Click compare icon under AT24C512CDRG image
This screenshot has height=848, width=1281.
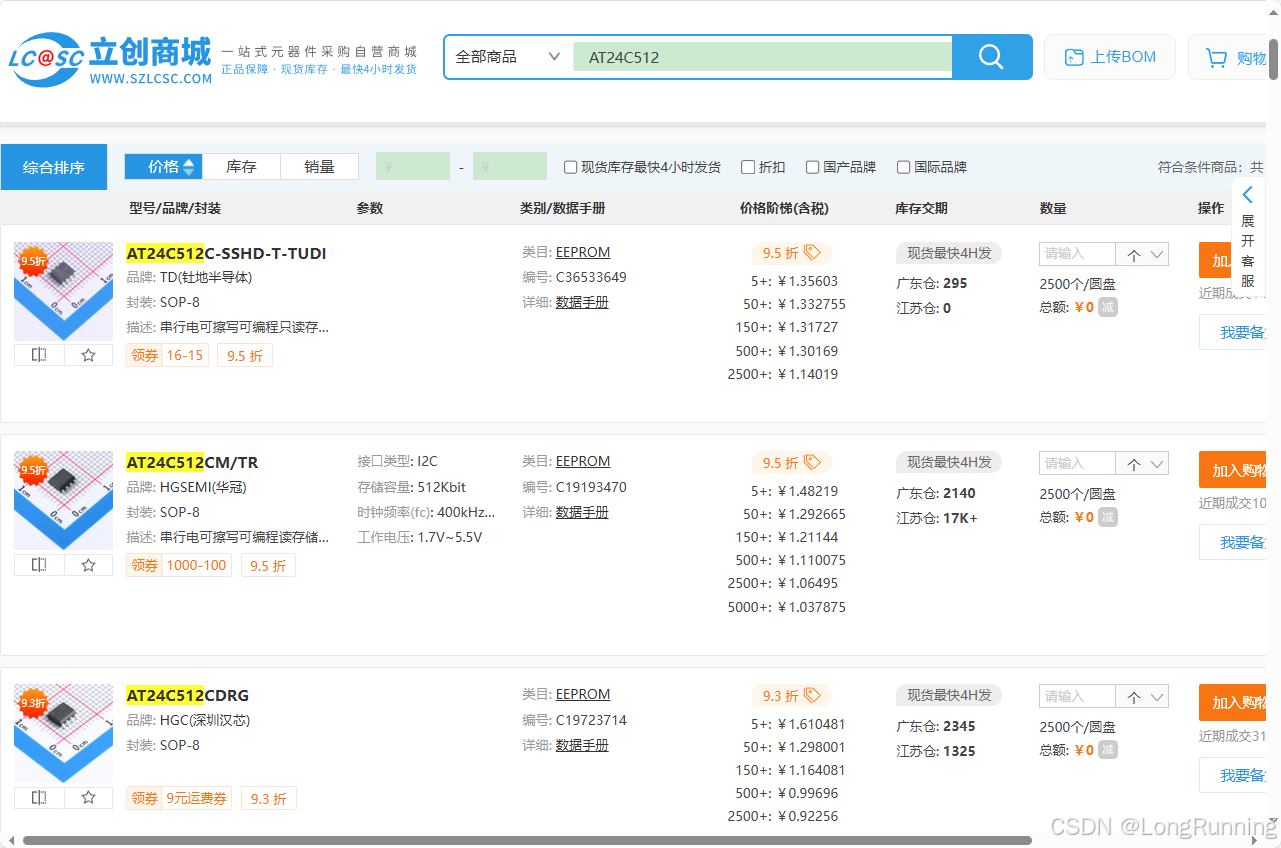39,798
